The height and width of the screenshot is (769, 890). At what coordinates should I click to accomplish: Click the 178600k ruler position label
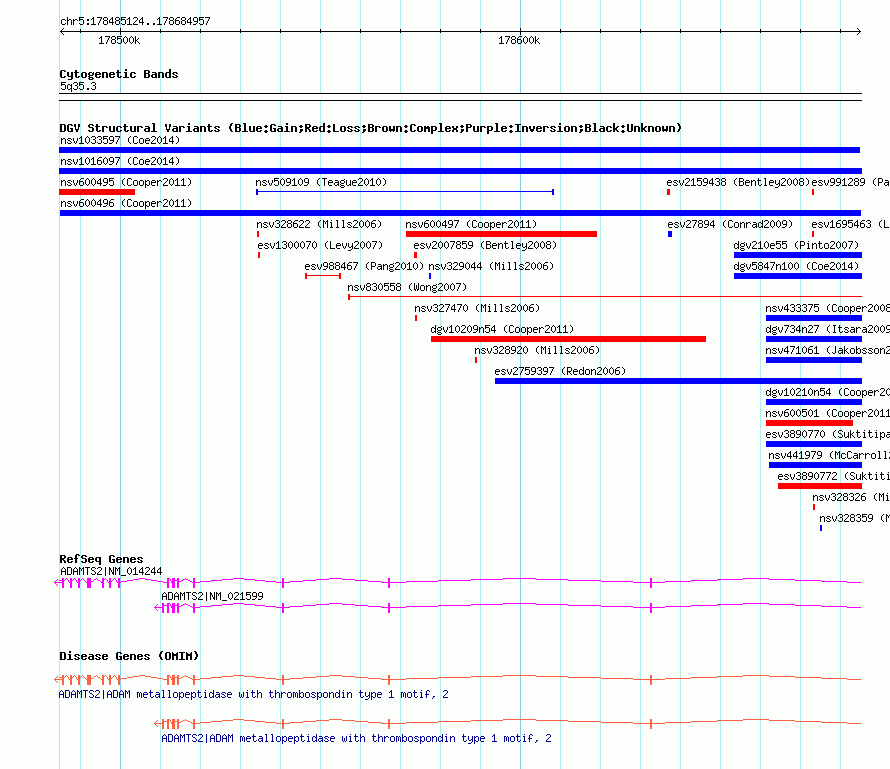tap(519, 40)
